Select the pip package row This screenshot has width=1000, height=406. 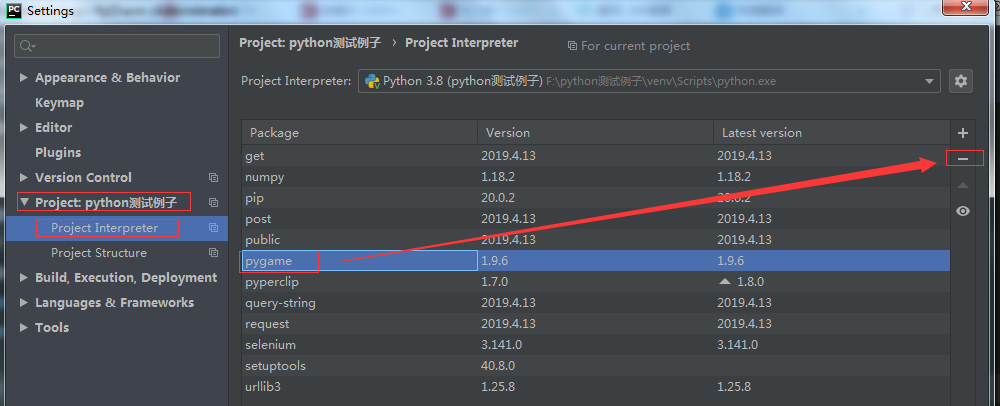point(596,198)
